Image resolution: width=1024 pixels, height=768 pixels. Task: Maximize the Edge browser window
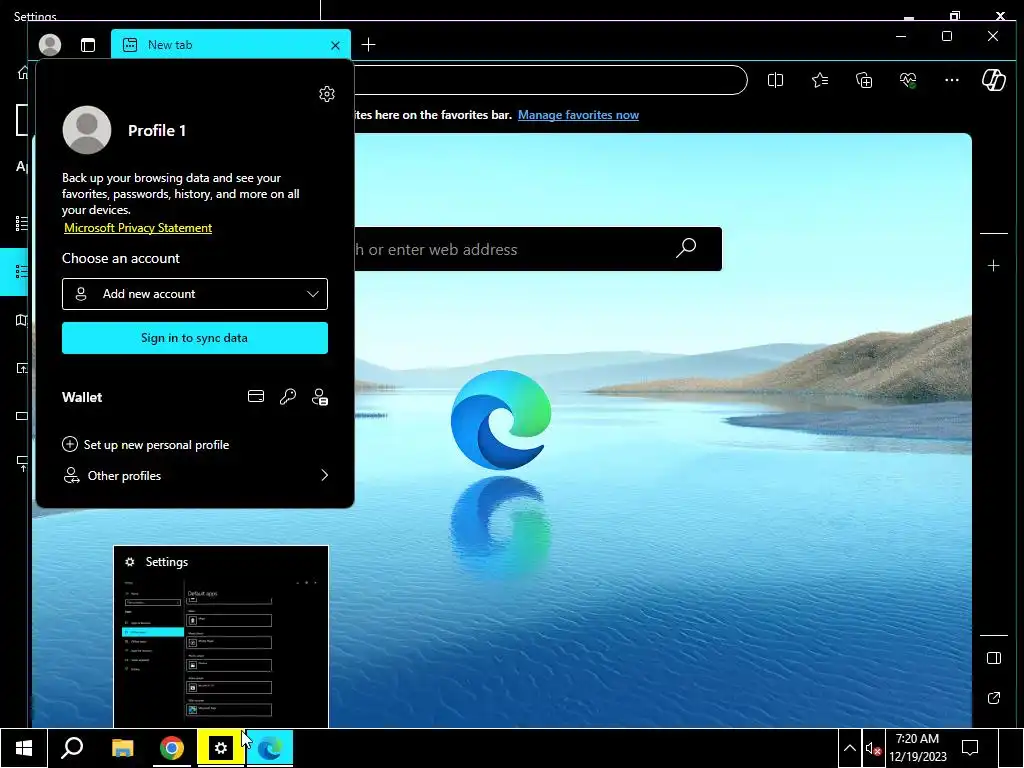click(x=947, y=37)
